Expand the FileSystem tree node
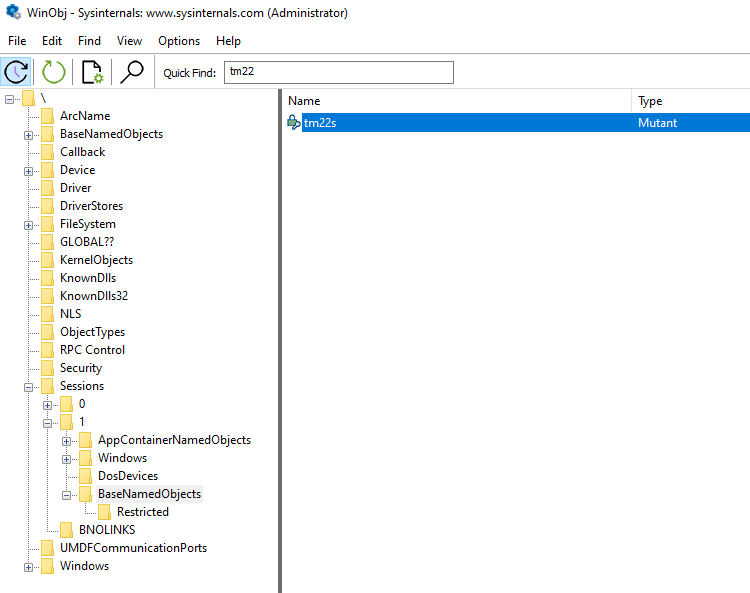Viewport: 750px width, 593px height. [x=29, y=224]
